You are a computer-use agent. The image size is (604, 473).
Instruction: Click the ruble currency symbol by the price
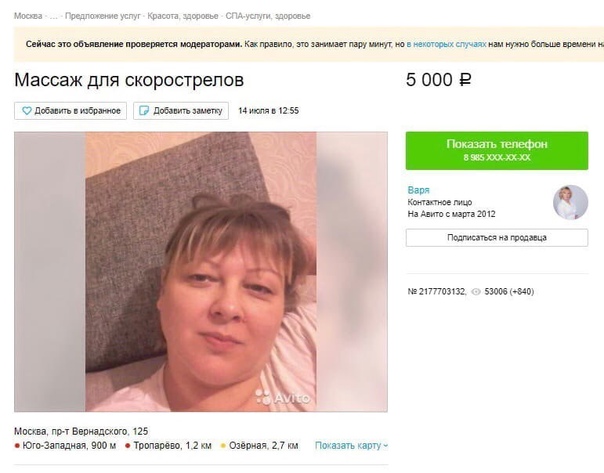tap(465, 80)
